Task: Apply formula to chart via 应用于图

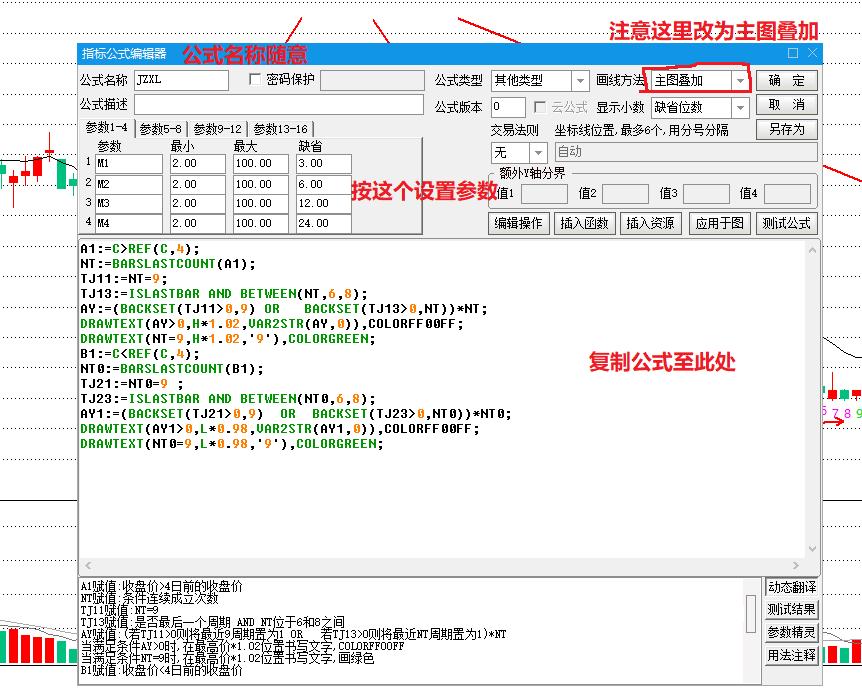Action: click(720, 223)
